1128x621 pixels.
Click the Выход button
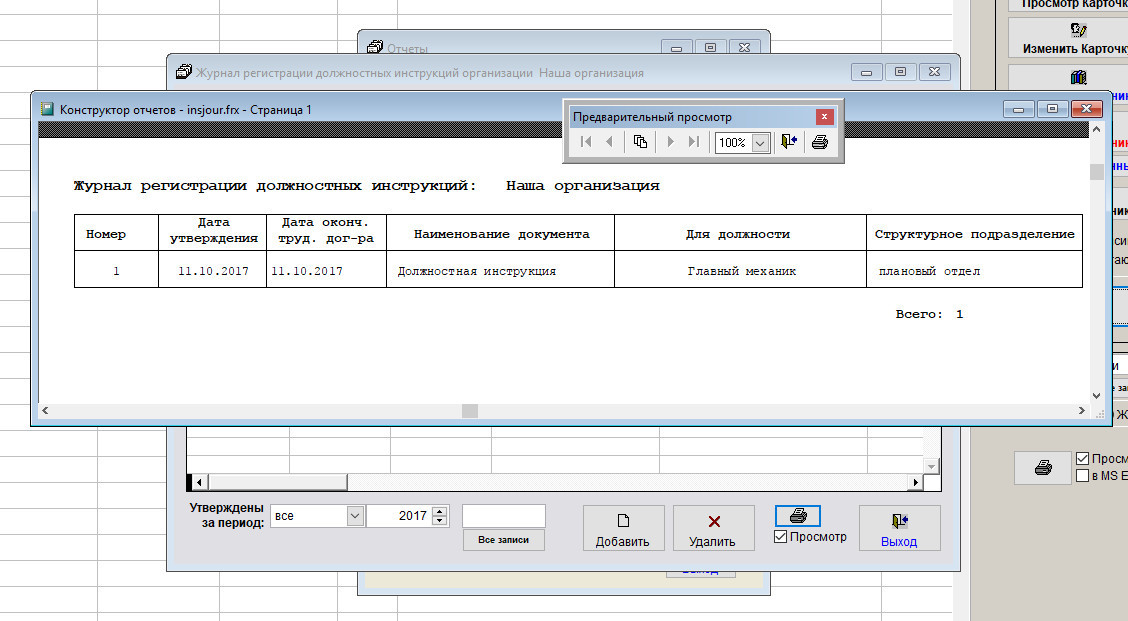tap(899, 528)
